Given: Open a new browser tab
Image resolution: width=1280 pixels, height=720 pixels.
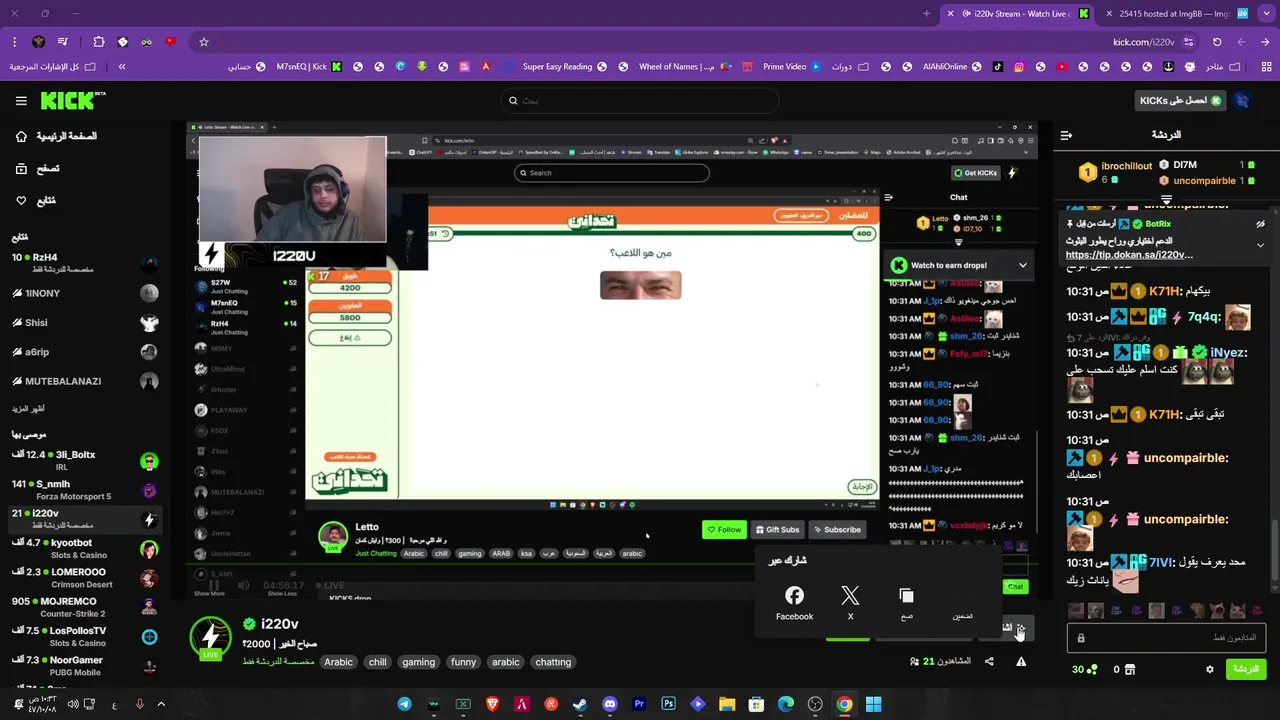Looking at the screenshot, I should pyautogui.click(x=926, y=13).
